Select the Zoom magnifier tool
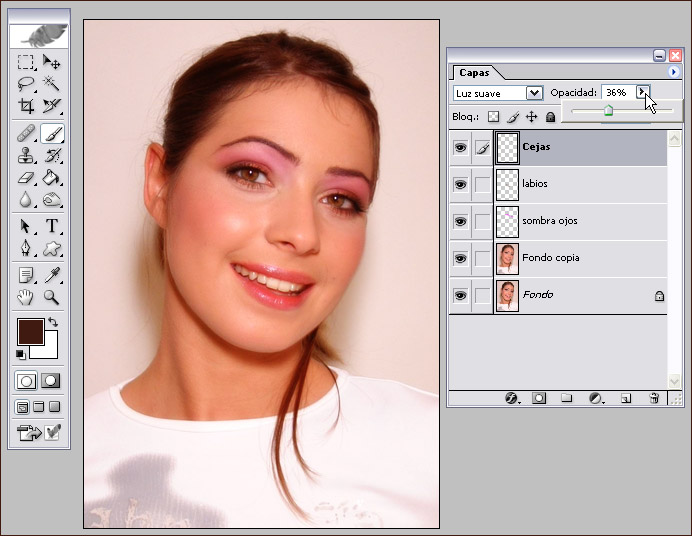Viewport: 692px width, 536px height. click(x=52, y=297)
